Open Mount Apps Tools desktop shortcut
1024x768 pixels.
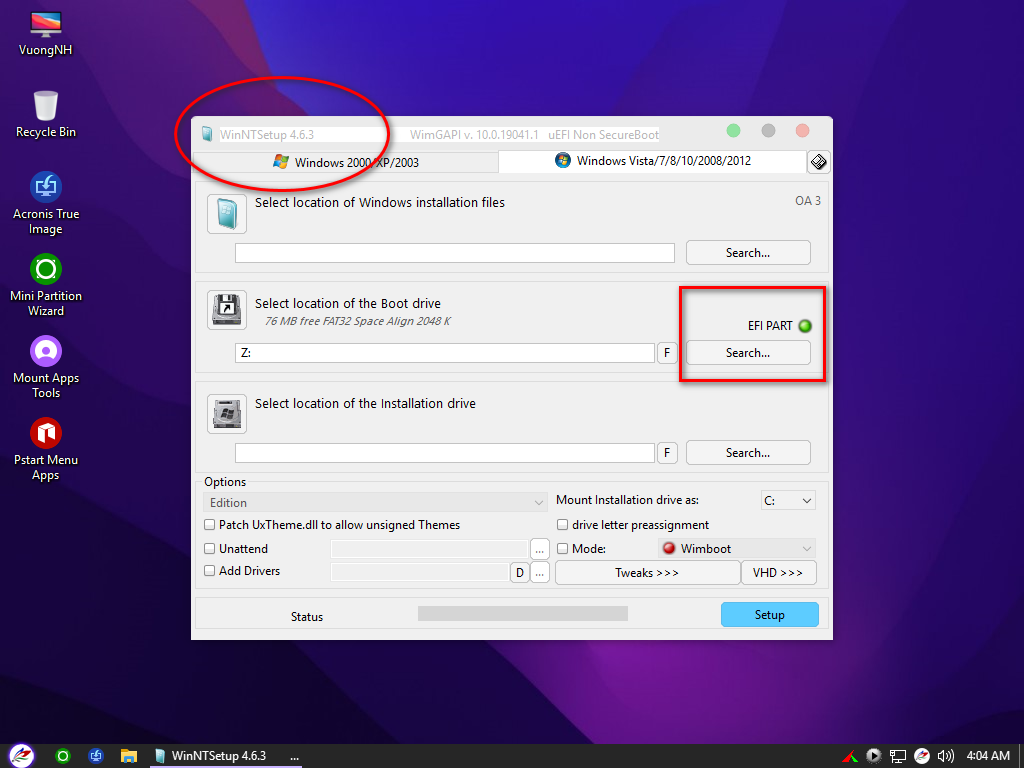tap(46, 367)
